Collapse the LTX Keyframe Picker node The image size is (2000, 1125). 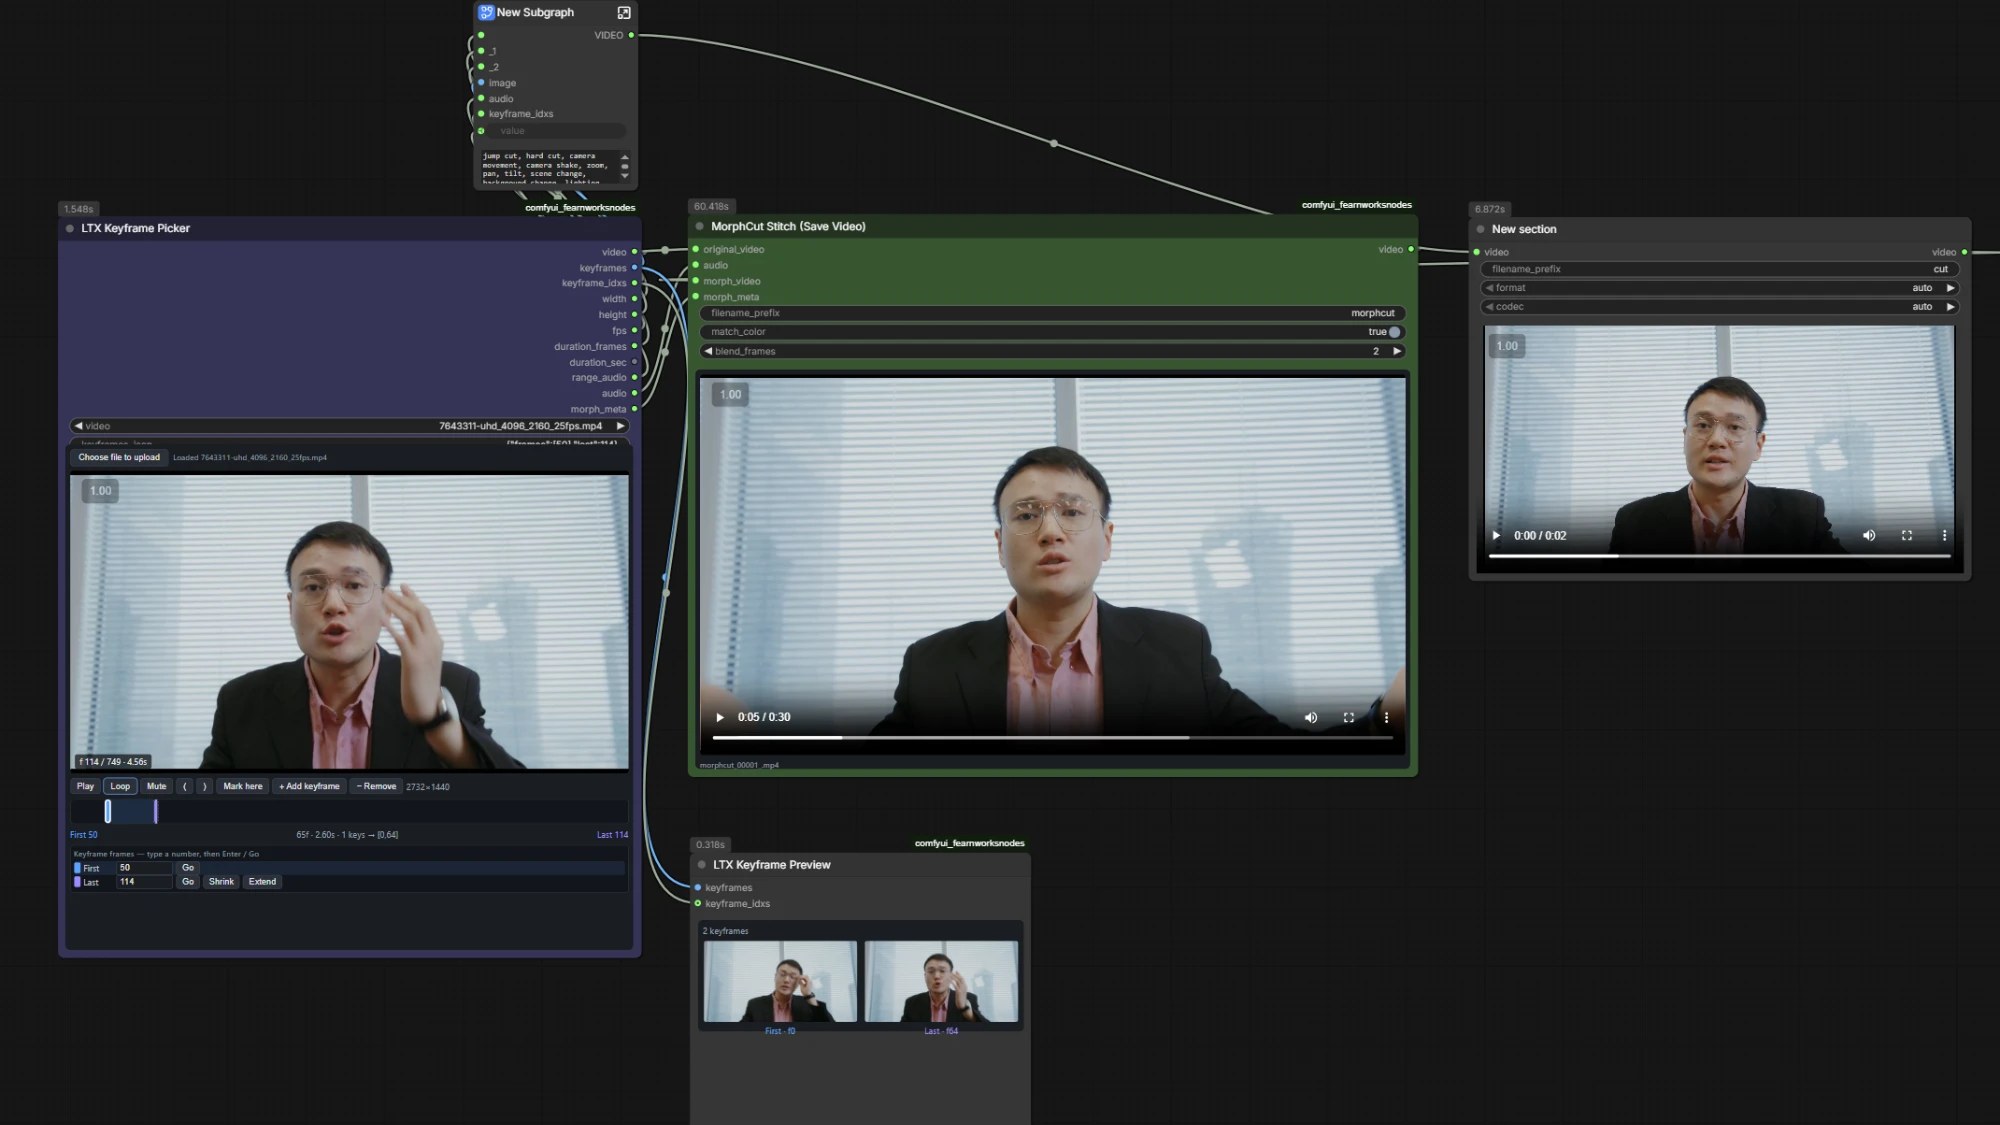coord(70,229)
